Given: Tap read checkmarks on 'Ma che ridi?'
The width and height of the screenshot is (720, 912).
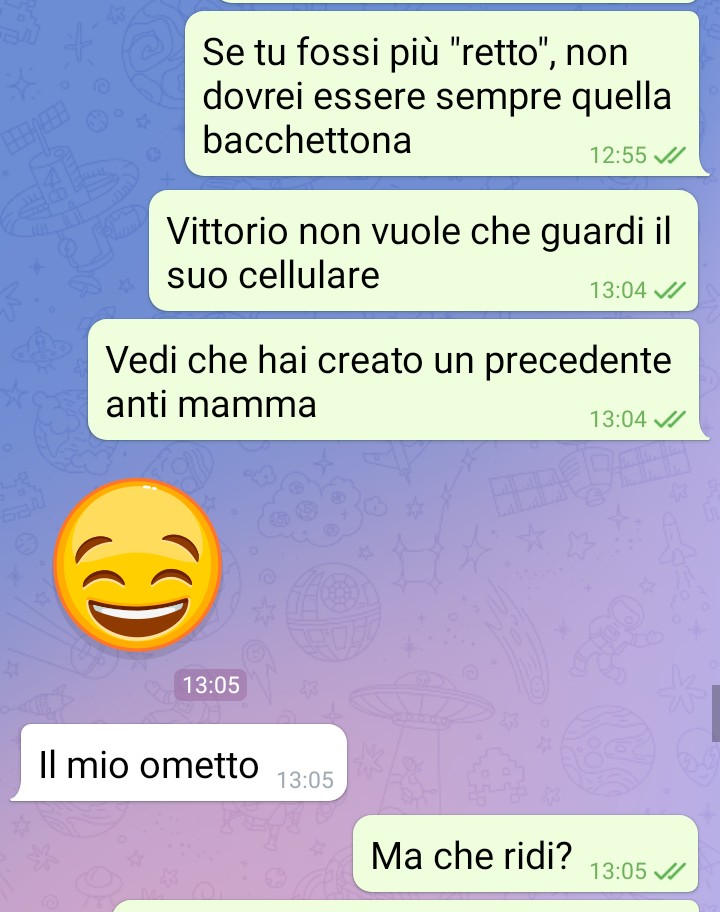Looking at the screenshot, I should click(669, 871).
